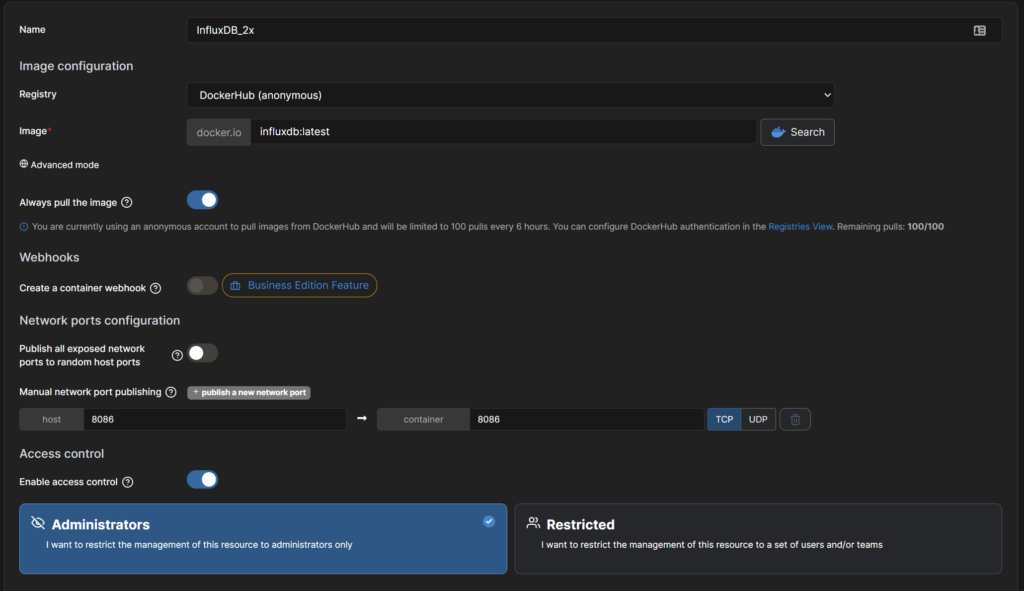Screen dimensions: 1024x591
Task: Select the Administrators access card
Action: click(262, 537)
